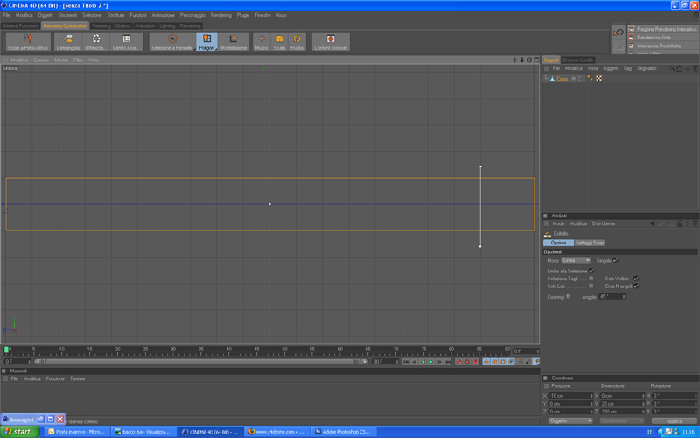Image resolution: width=700 pixels, height=438 pixels.
Task: Click the Applica button
Action: point(674,421)
